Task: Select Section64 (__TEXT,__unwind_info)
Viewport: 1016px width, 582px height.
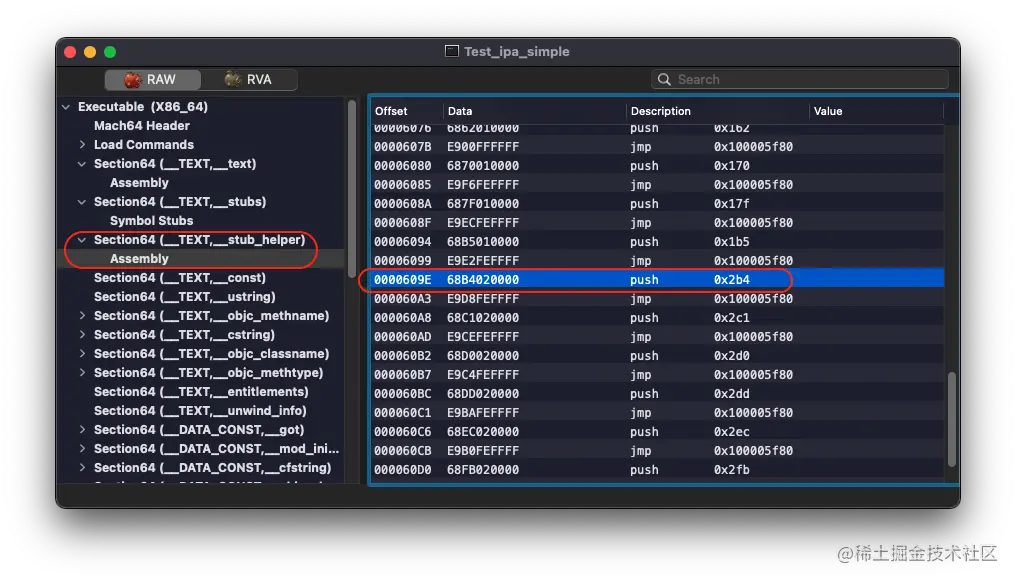Action: (200, 410)
